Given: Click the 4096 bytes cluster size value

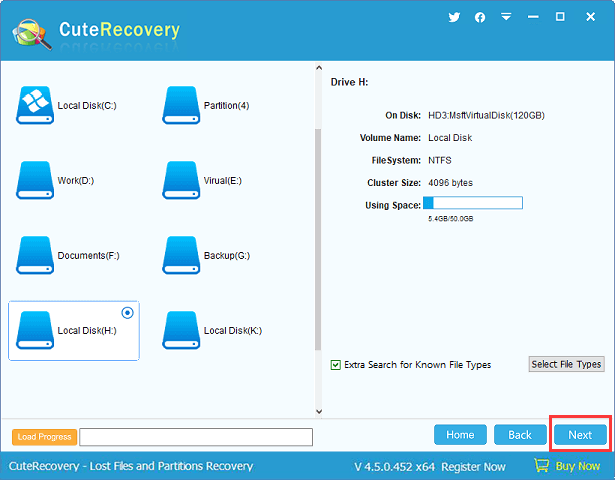Looking at the screenshot, I should tap(450, 183).
